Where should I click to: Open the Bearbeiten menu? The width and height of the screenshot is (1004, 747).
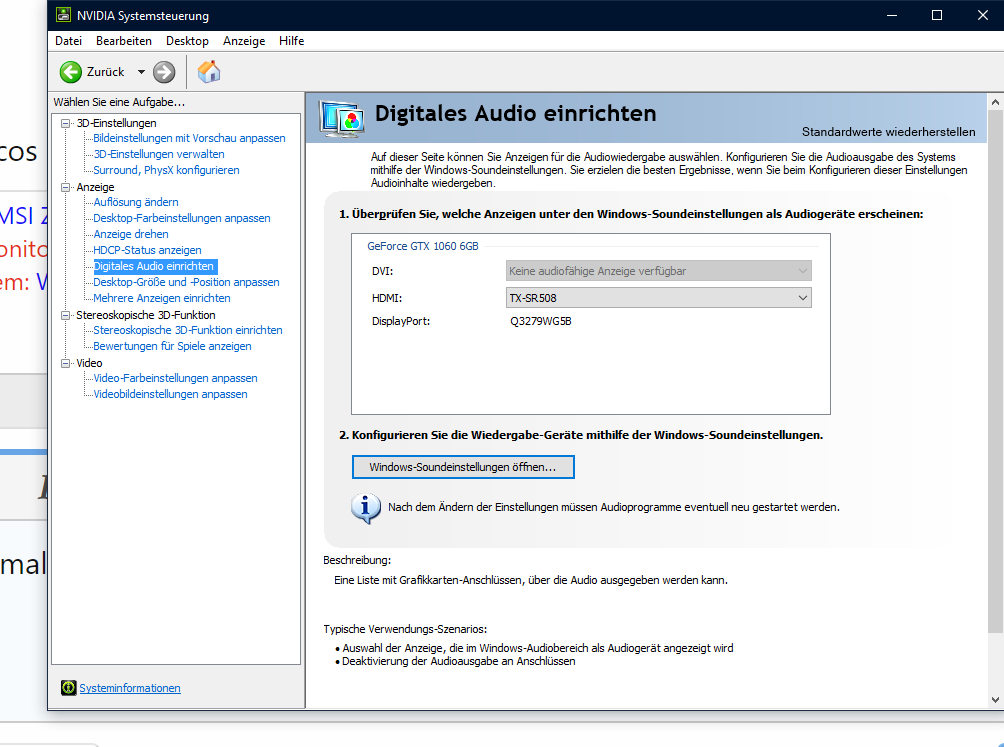[124, 41]
